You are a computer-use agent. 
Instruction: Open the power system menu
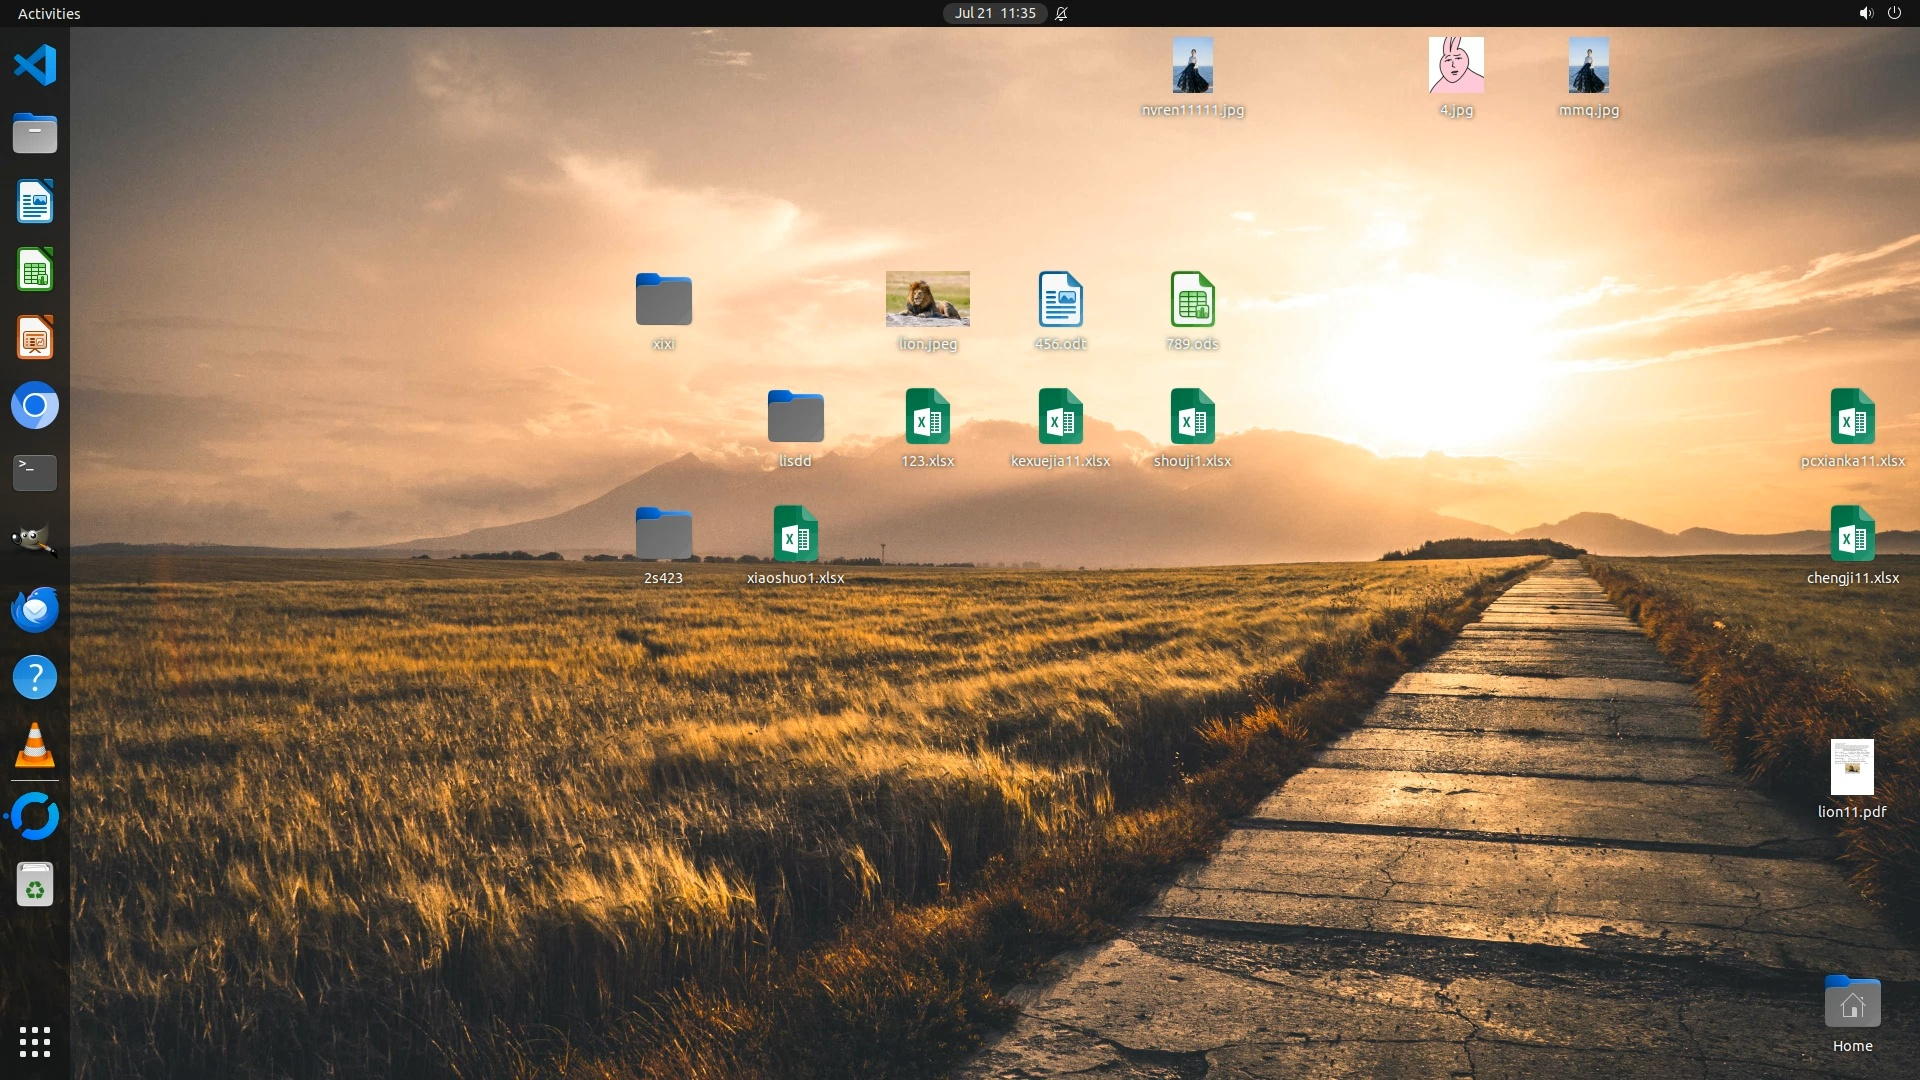pyautogui.click(x=1894, y=14)
